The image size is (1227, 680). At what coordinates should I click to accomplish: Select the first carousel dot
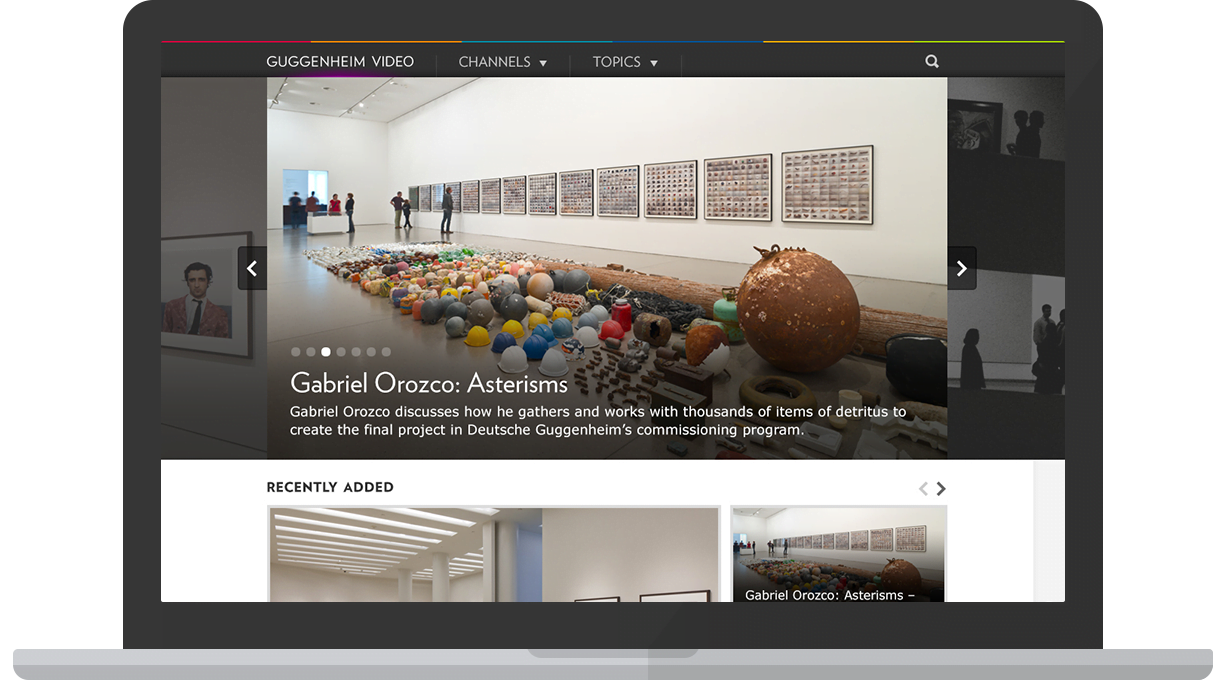(295, 351)
